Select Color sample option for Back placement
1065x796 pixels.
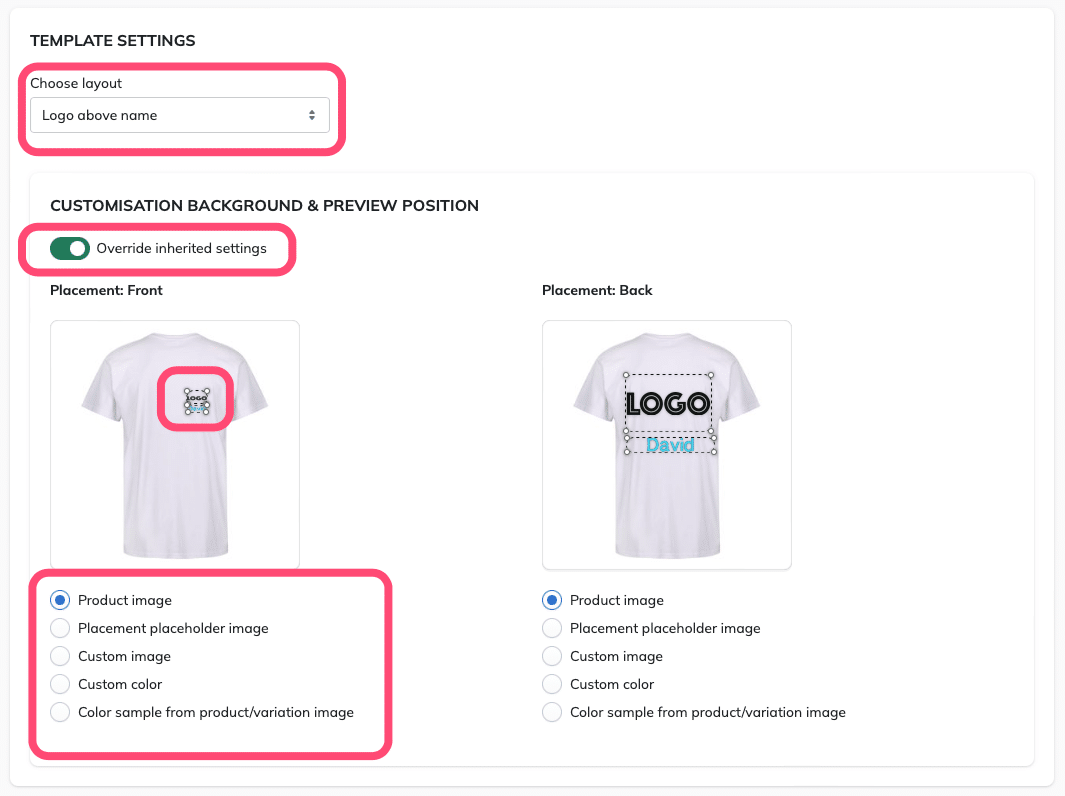[x=552, y=712]
